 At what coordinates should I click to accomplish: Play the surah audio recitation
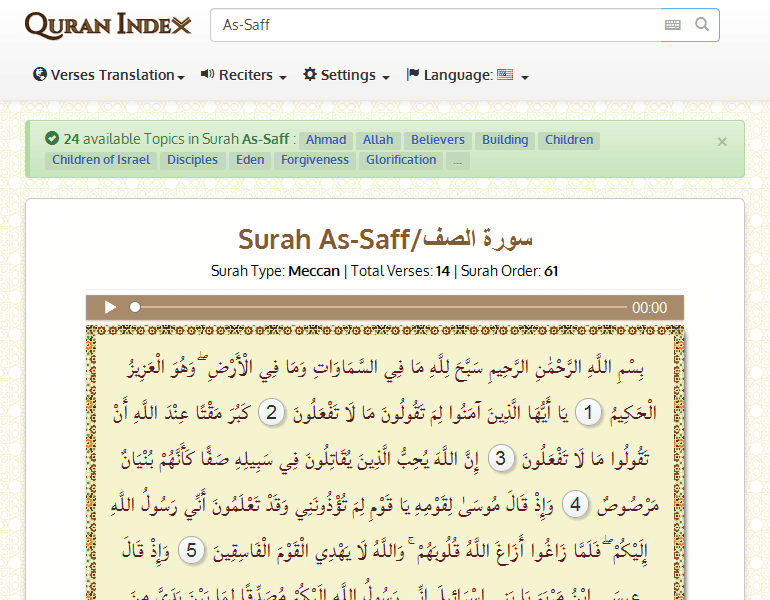click(x=111, y=308)
